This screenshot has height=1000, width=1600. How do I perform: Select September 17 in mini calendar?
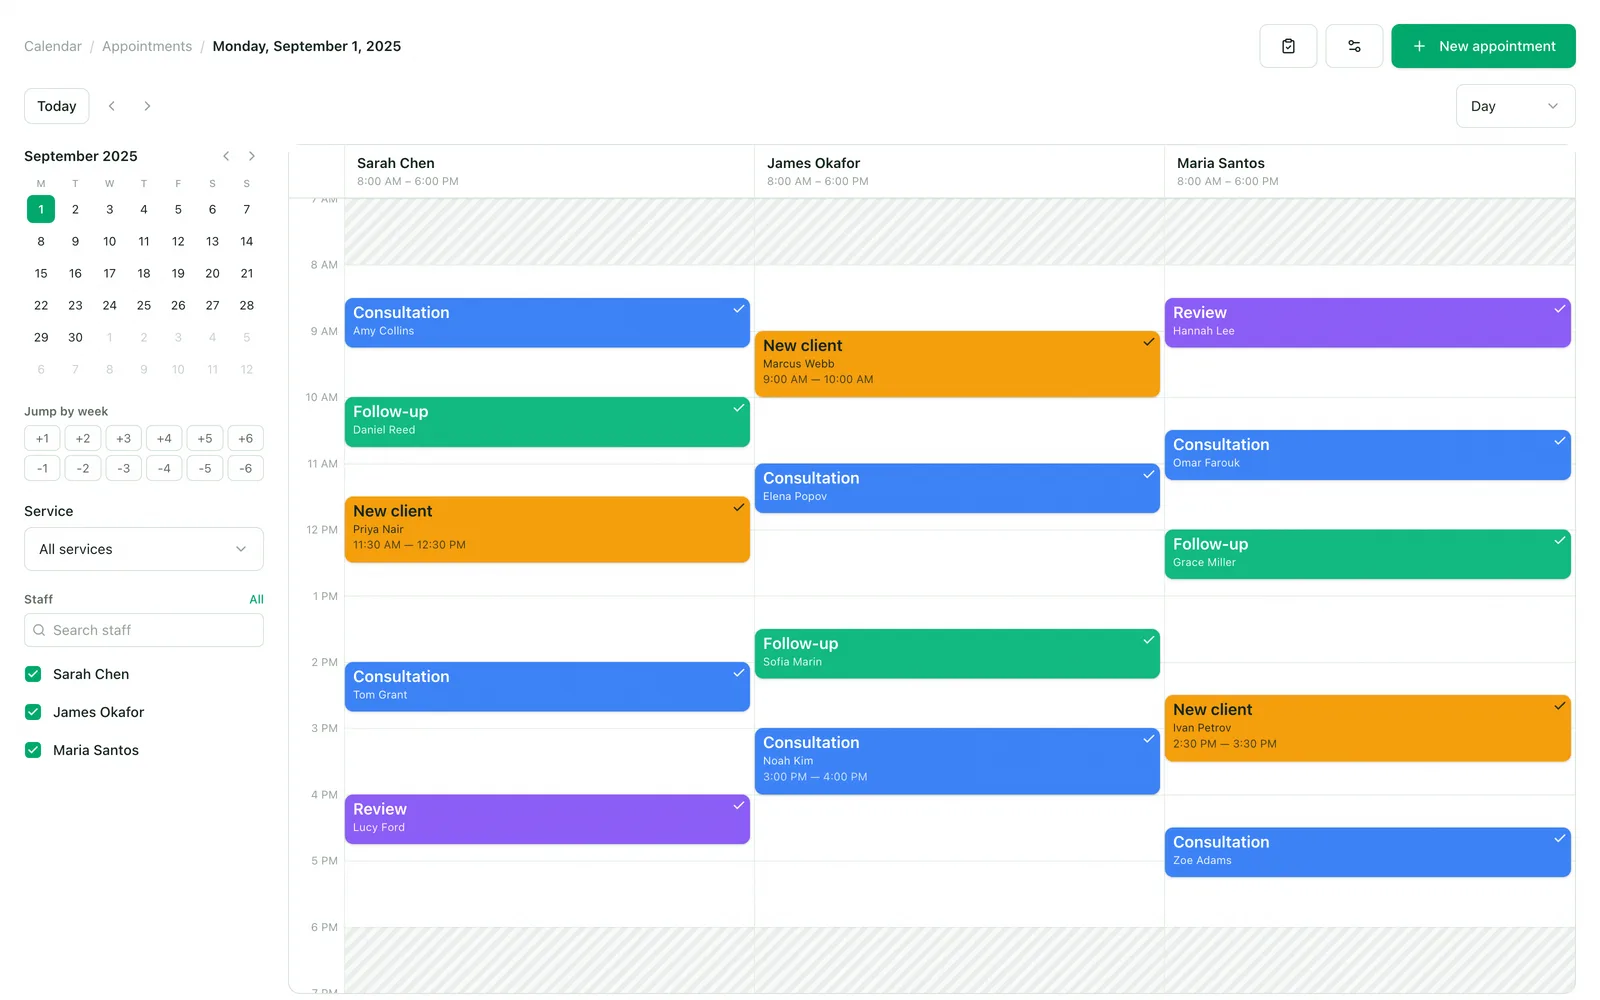pyautogui.click(x=110, y=273)
